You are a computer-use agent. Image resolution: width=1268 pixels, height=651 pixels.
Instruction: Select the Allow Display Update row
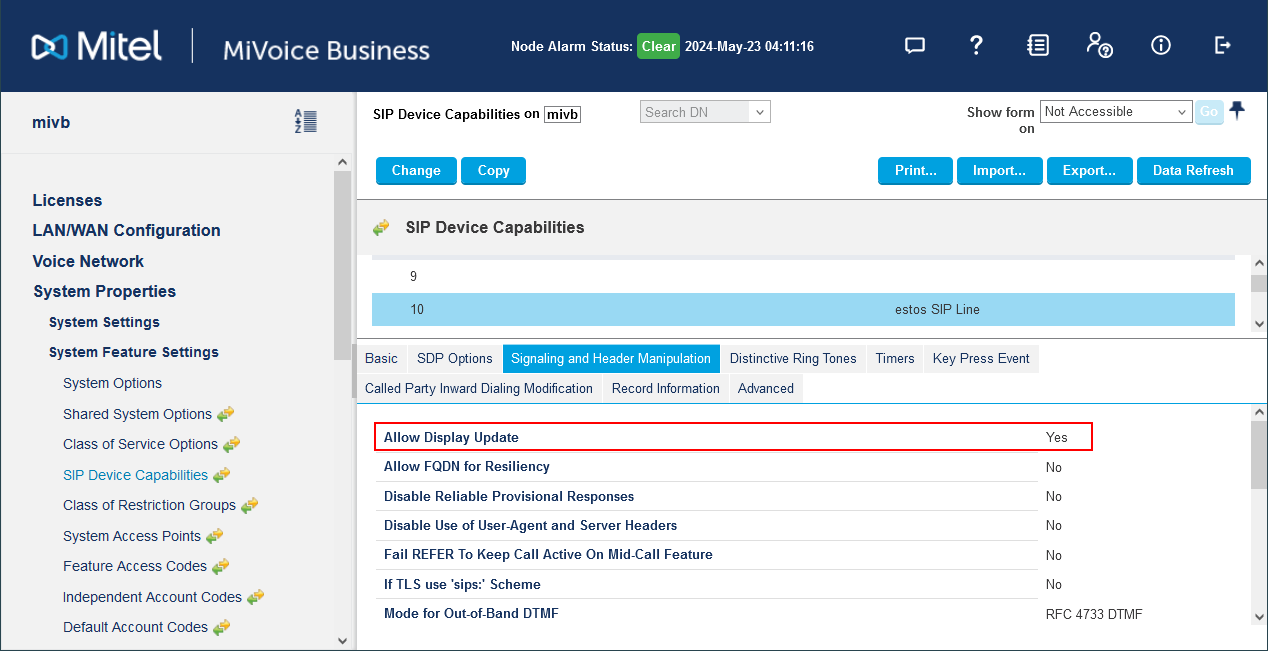tap(732, 437)
